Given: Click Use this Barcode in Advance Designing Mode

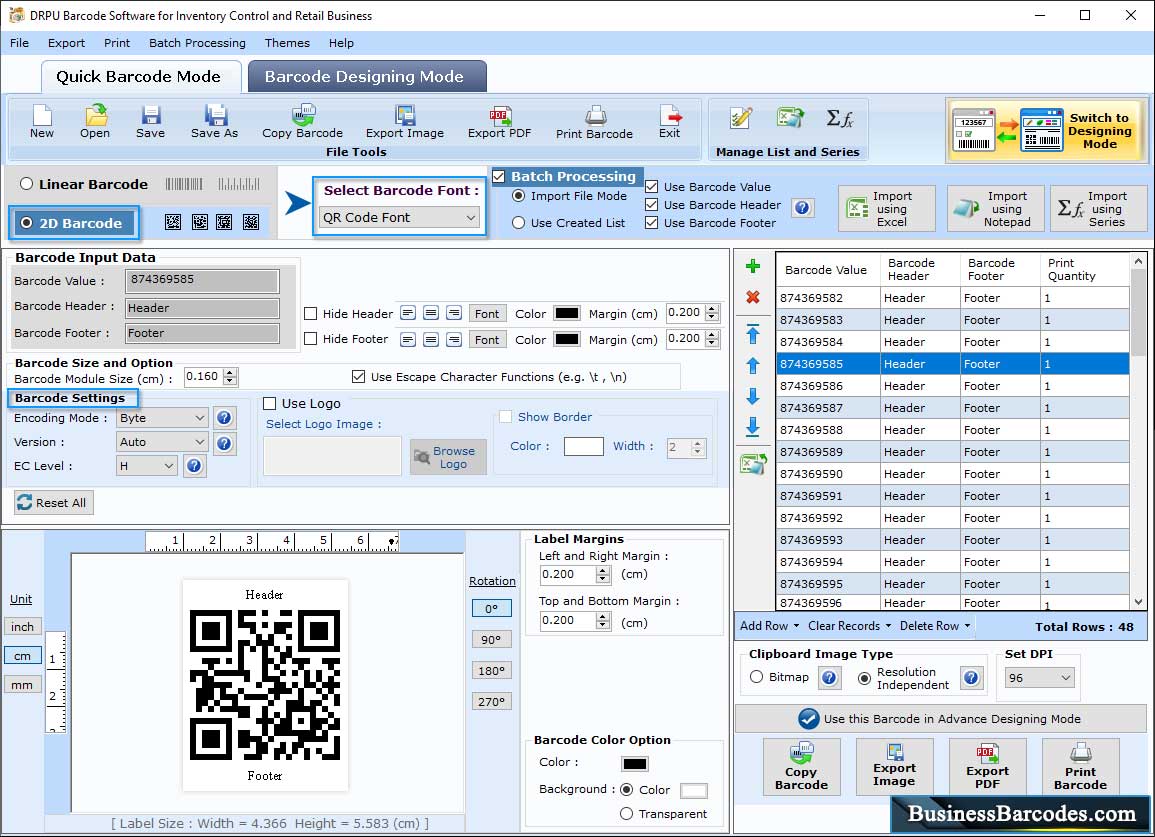Looking at the screenshot, I should [x=941, y=718].
